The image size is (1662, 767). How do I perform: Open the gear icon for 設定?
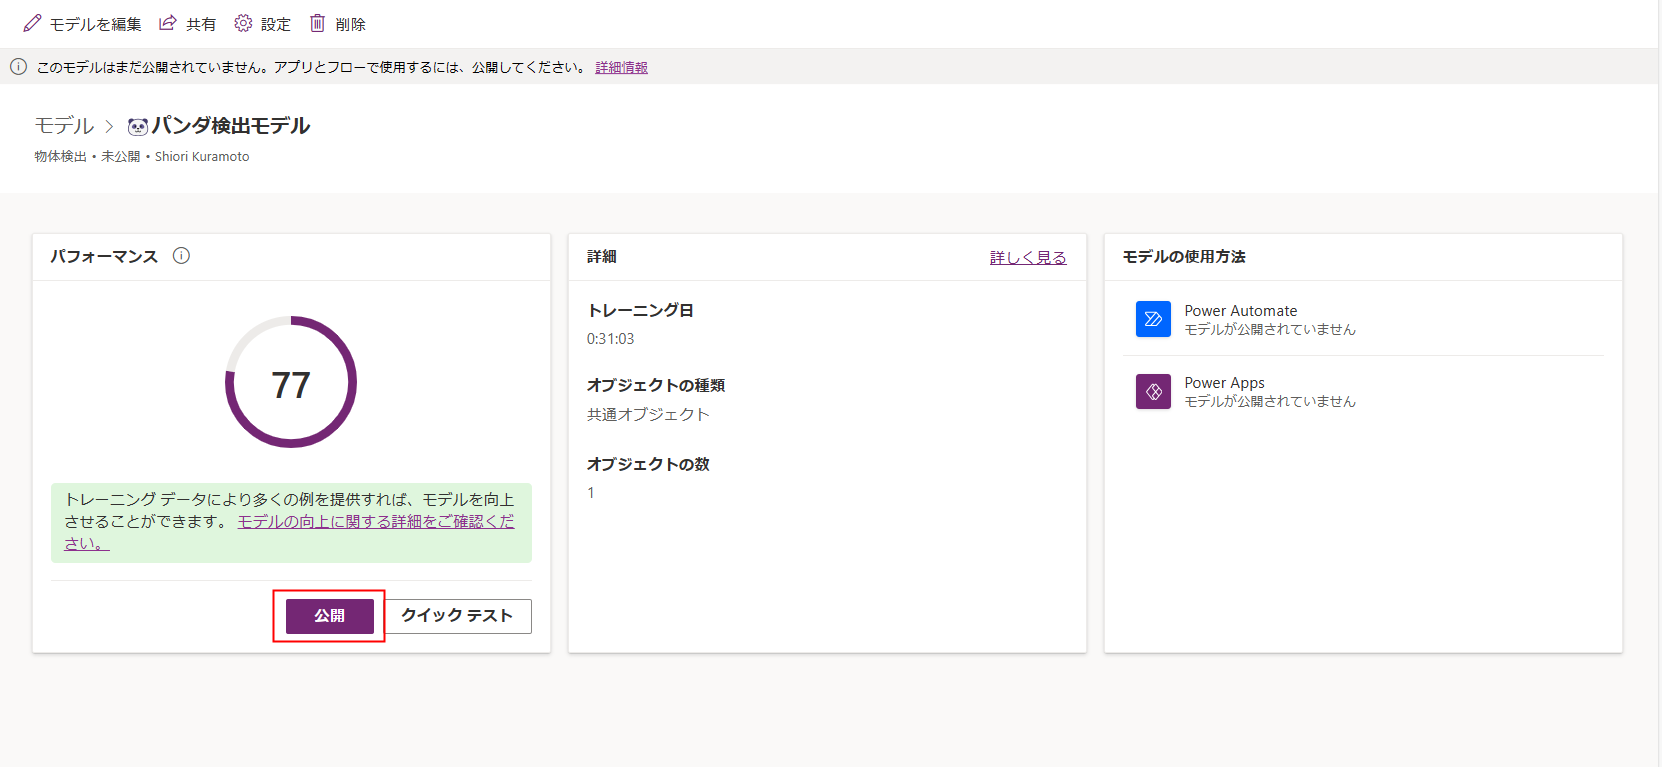point(243,23)
